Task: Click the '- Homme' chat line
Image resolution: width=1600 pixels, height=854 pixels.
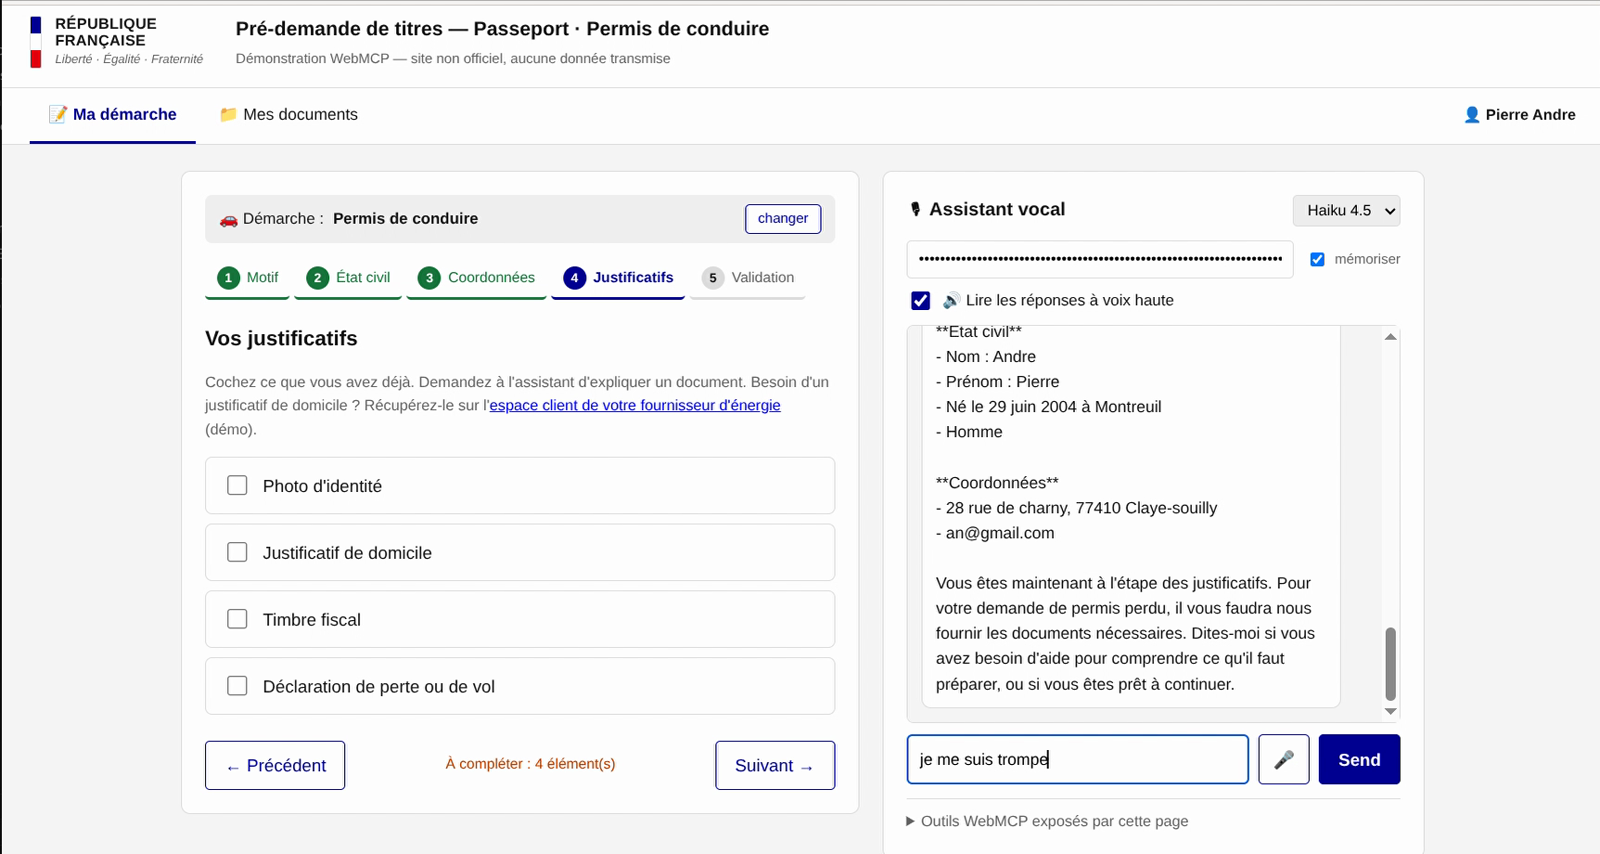Action: click(969, 432)
